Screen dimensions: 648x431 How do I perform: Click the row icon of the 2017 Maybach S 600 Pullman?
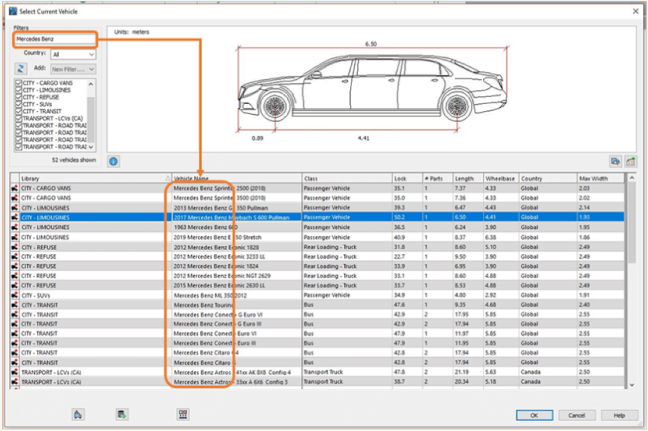(x=15, y=215)
